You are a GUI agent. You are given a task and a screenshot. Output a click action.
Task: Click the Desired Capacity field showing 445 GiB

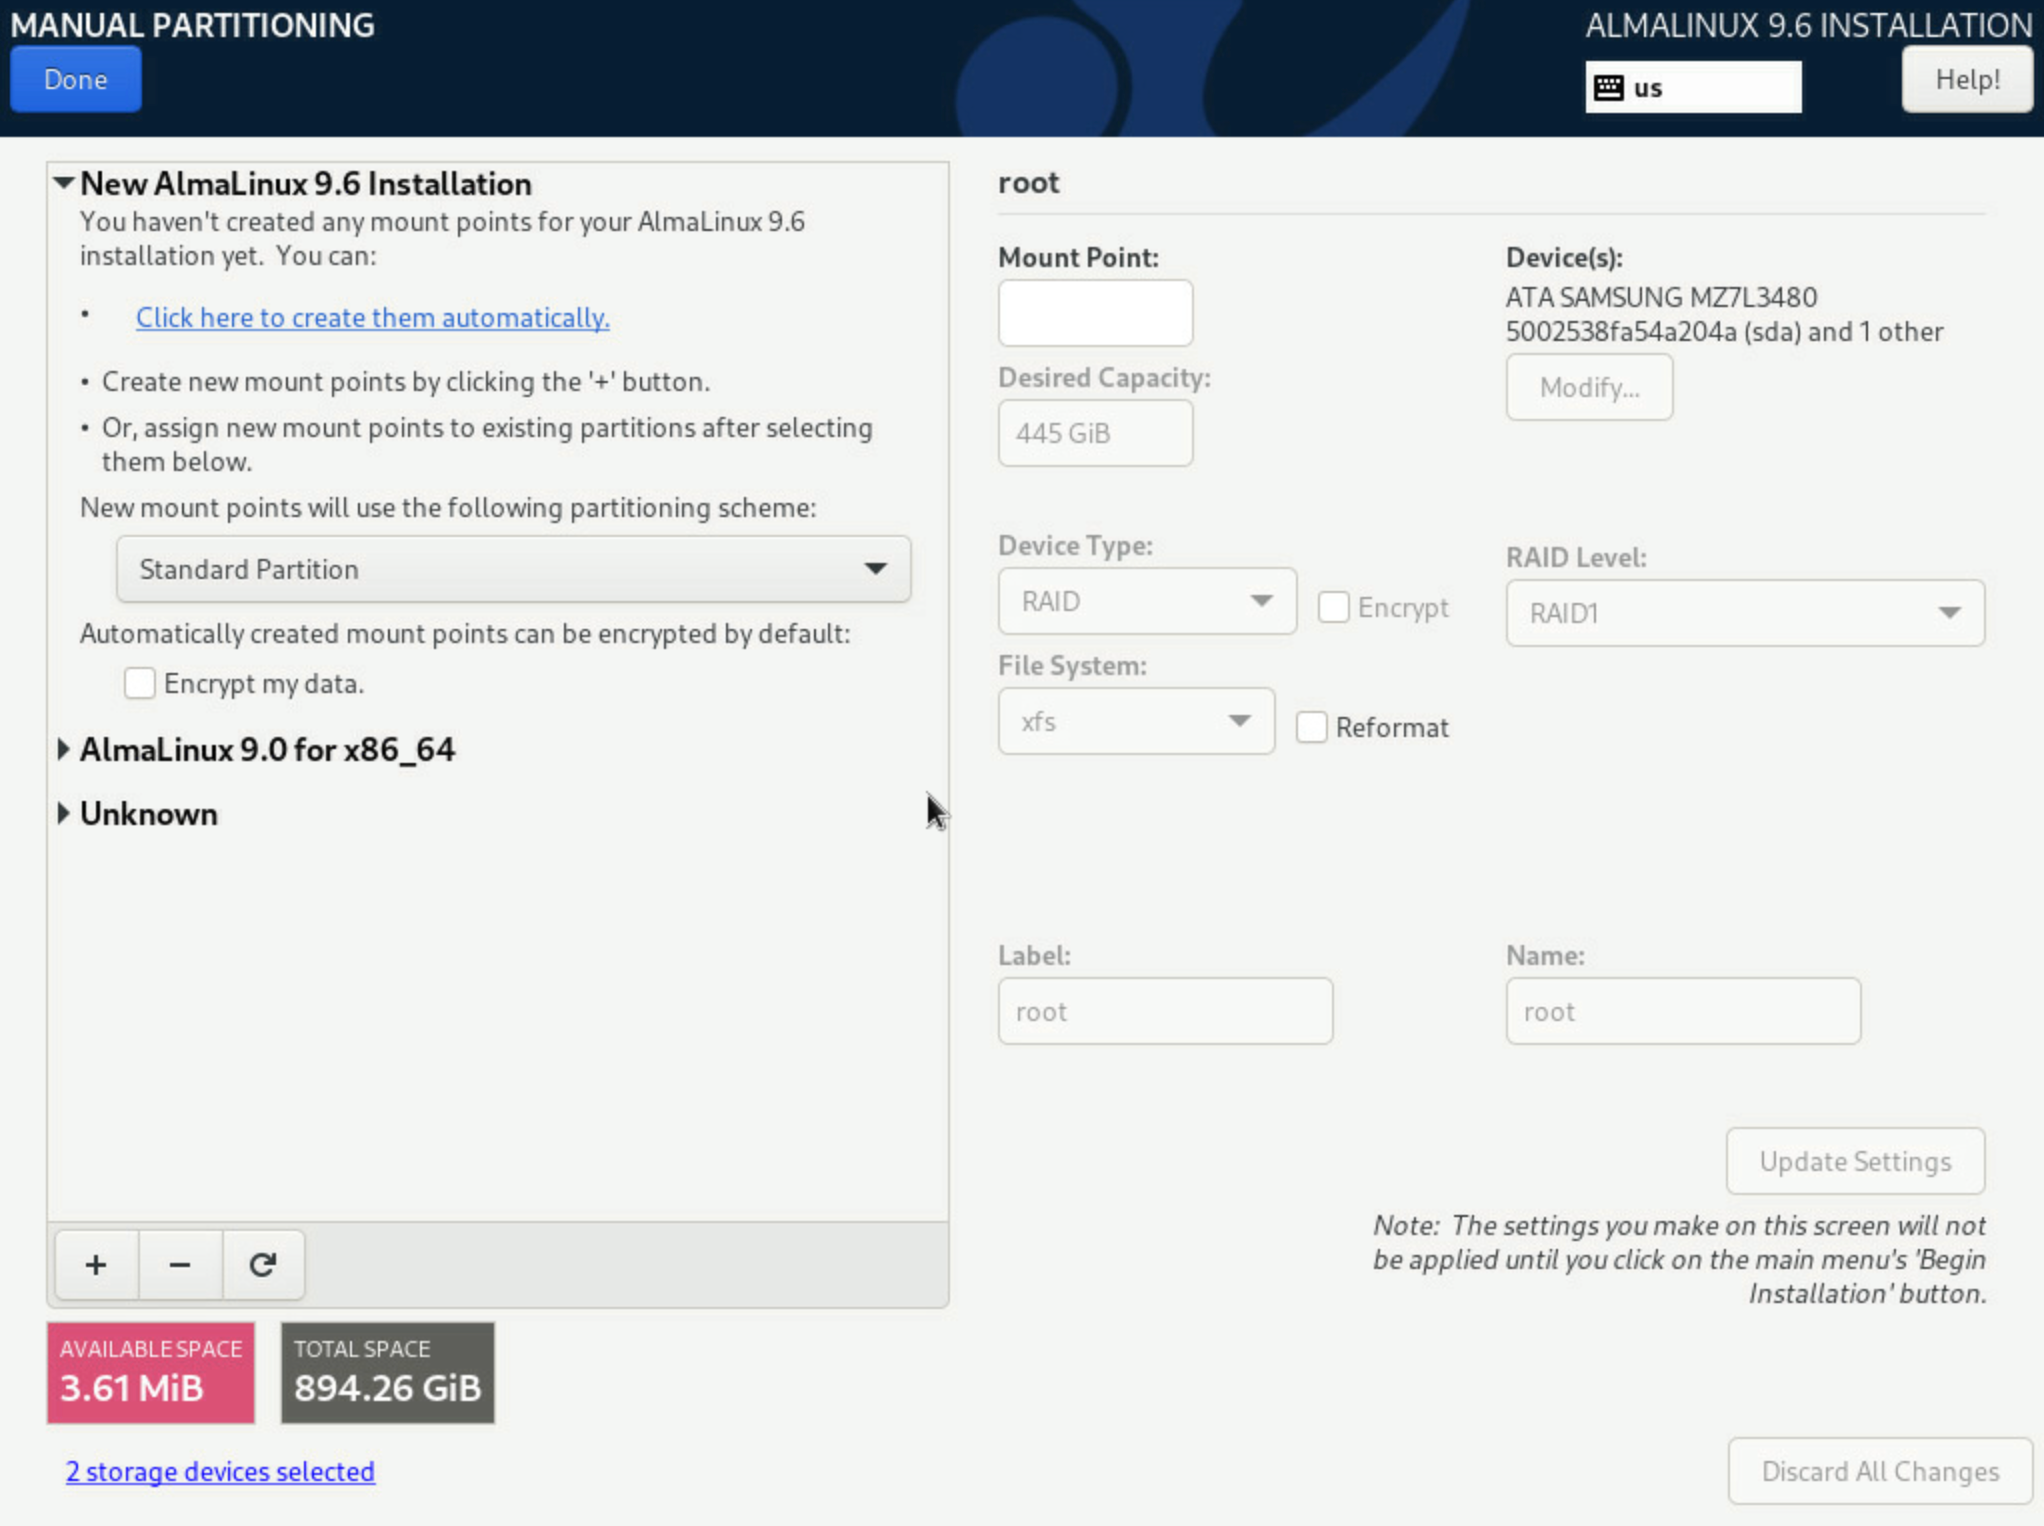point(1095,433)
